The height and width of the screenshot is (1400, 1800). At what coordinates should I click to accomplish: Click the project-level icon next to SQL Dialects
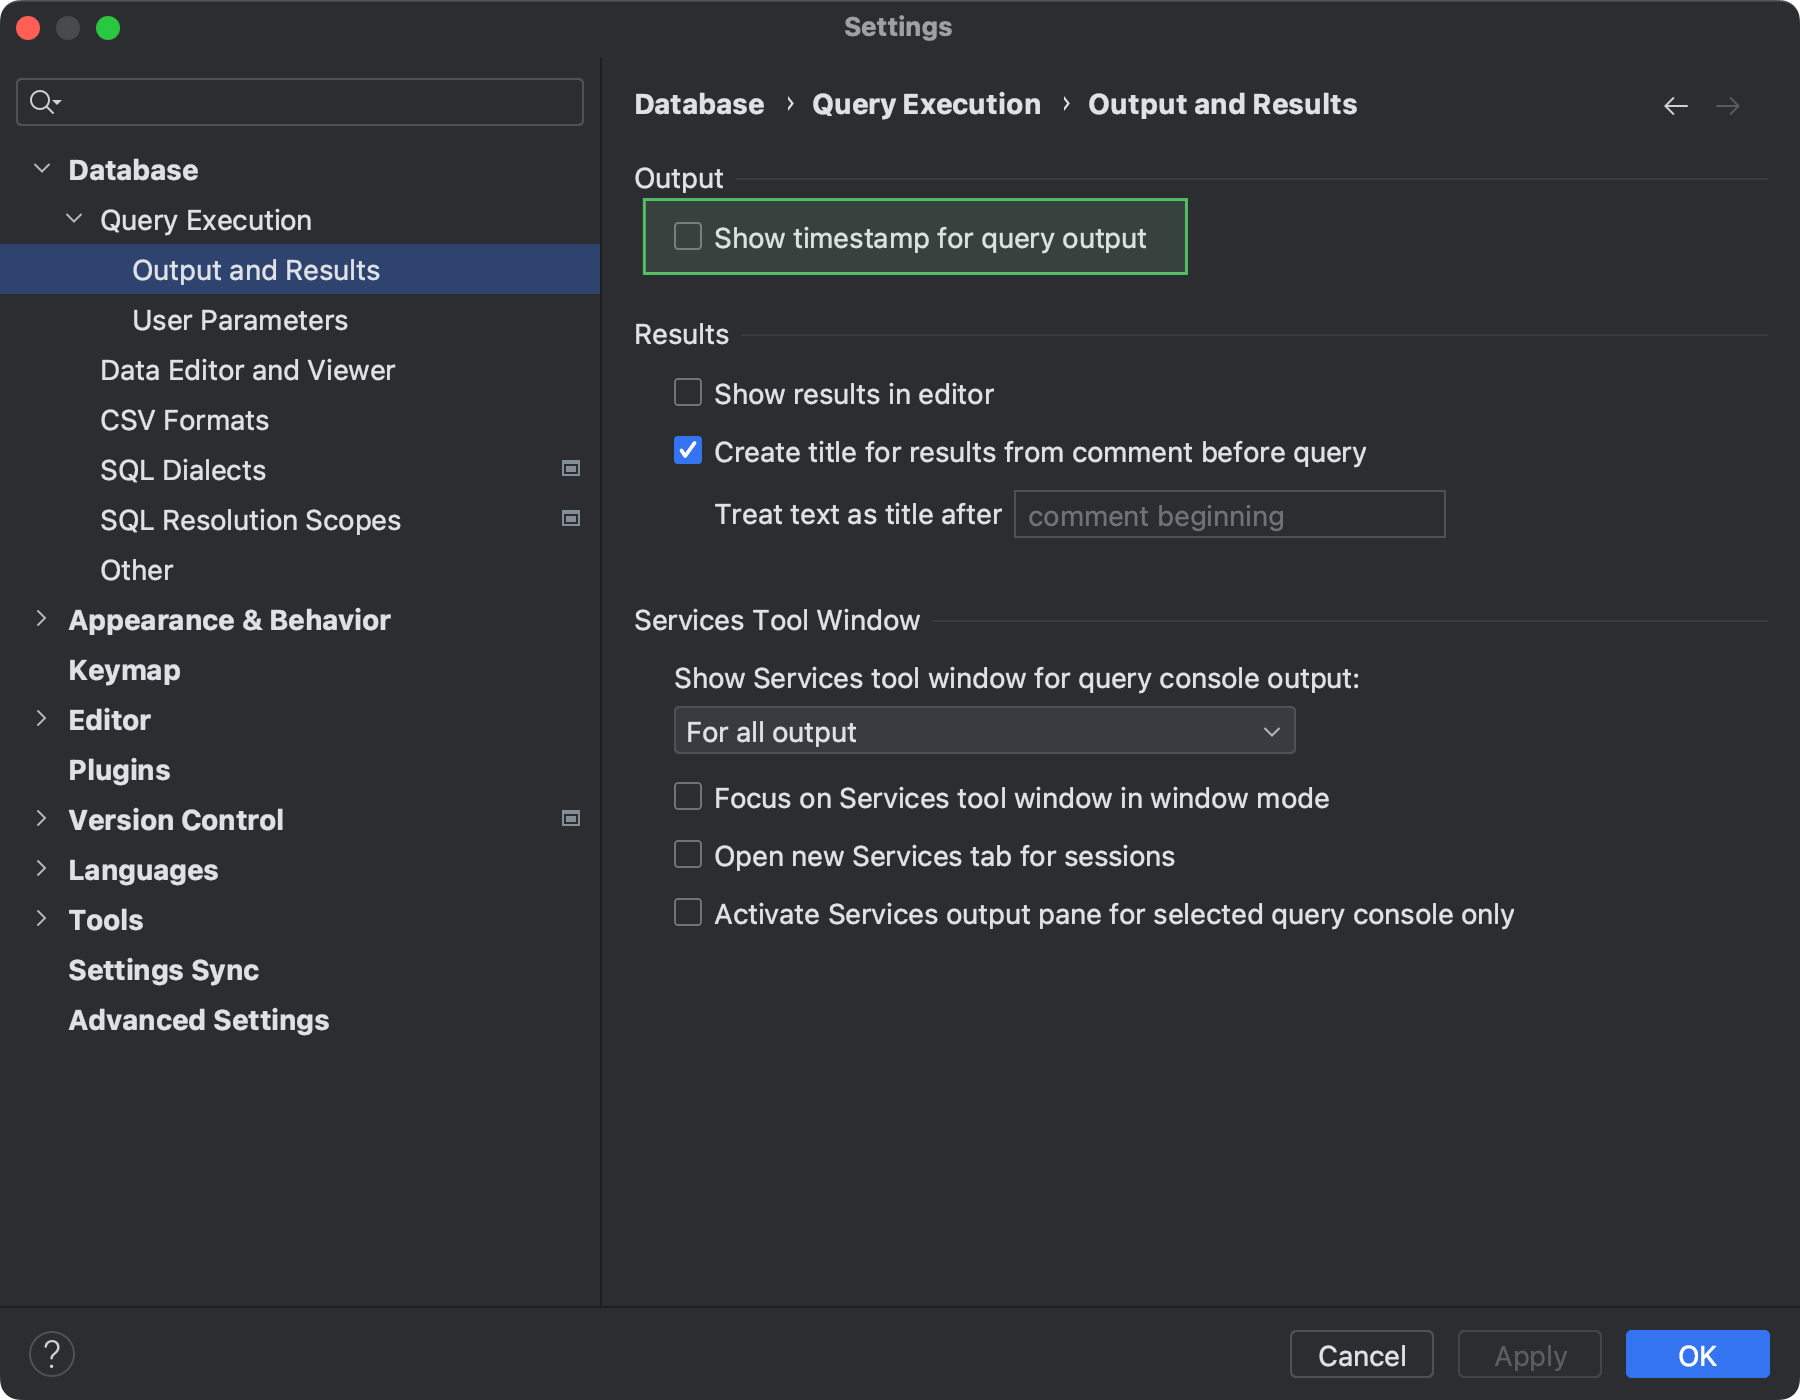571,468
